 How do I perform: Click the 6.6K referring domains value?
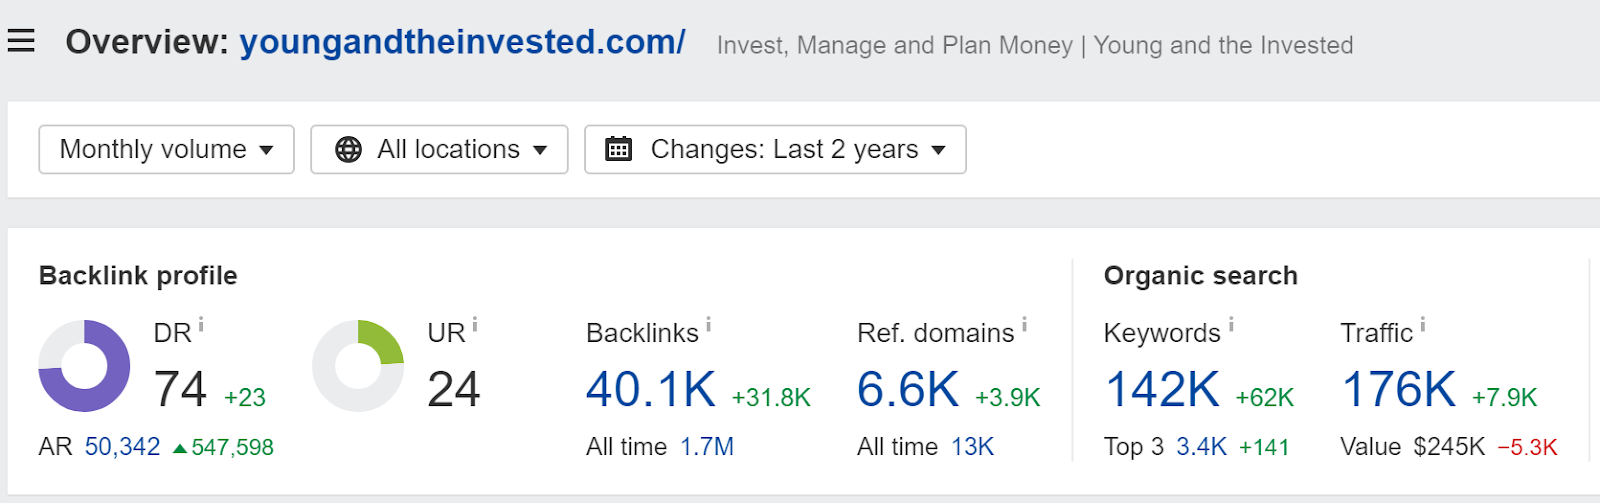[x=908, y=389]
